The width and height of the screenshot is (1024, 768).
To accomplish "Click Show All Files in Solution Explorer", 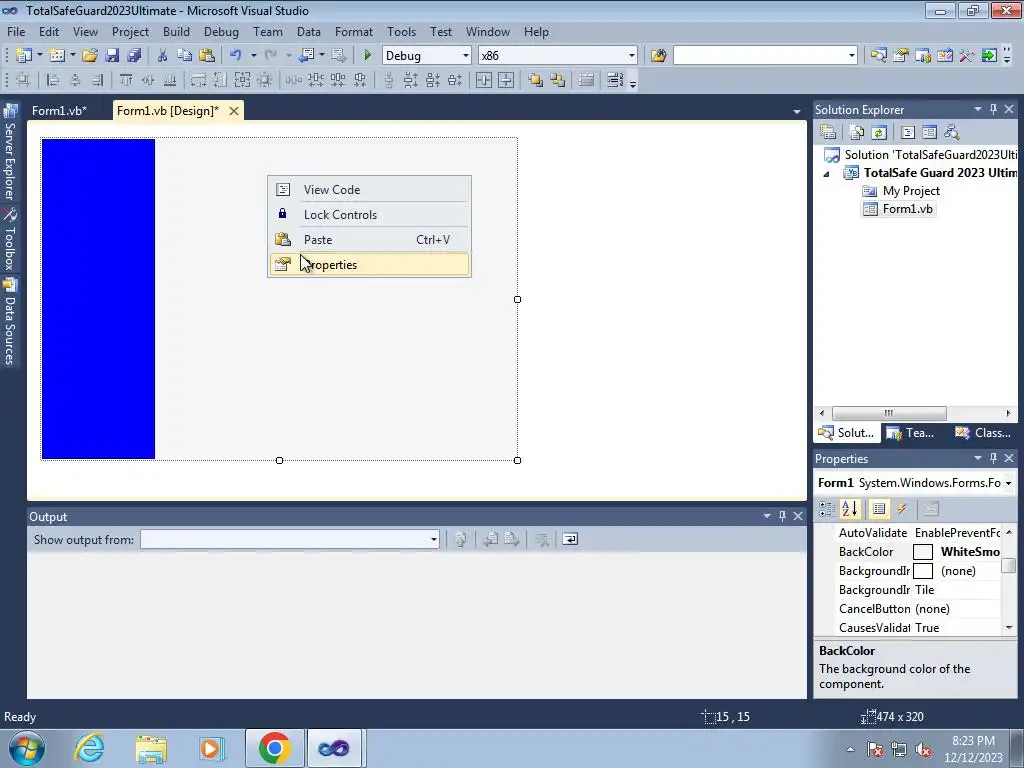I will (x=857, y=133).
